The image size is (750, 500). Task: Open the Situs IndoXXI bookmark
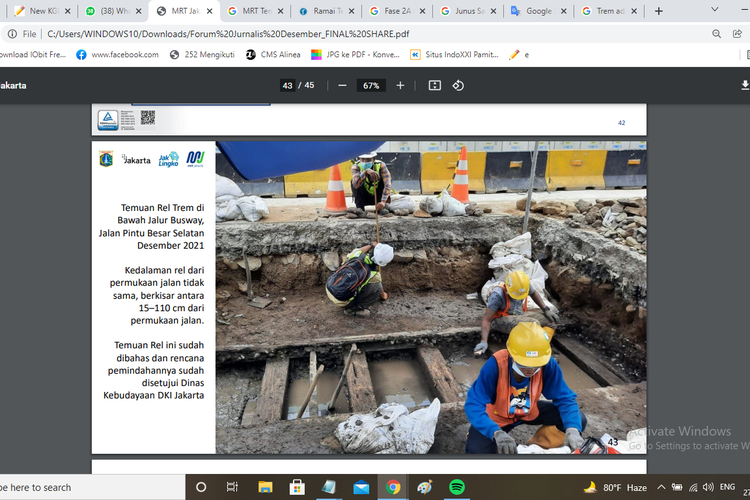[454, 55]
